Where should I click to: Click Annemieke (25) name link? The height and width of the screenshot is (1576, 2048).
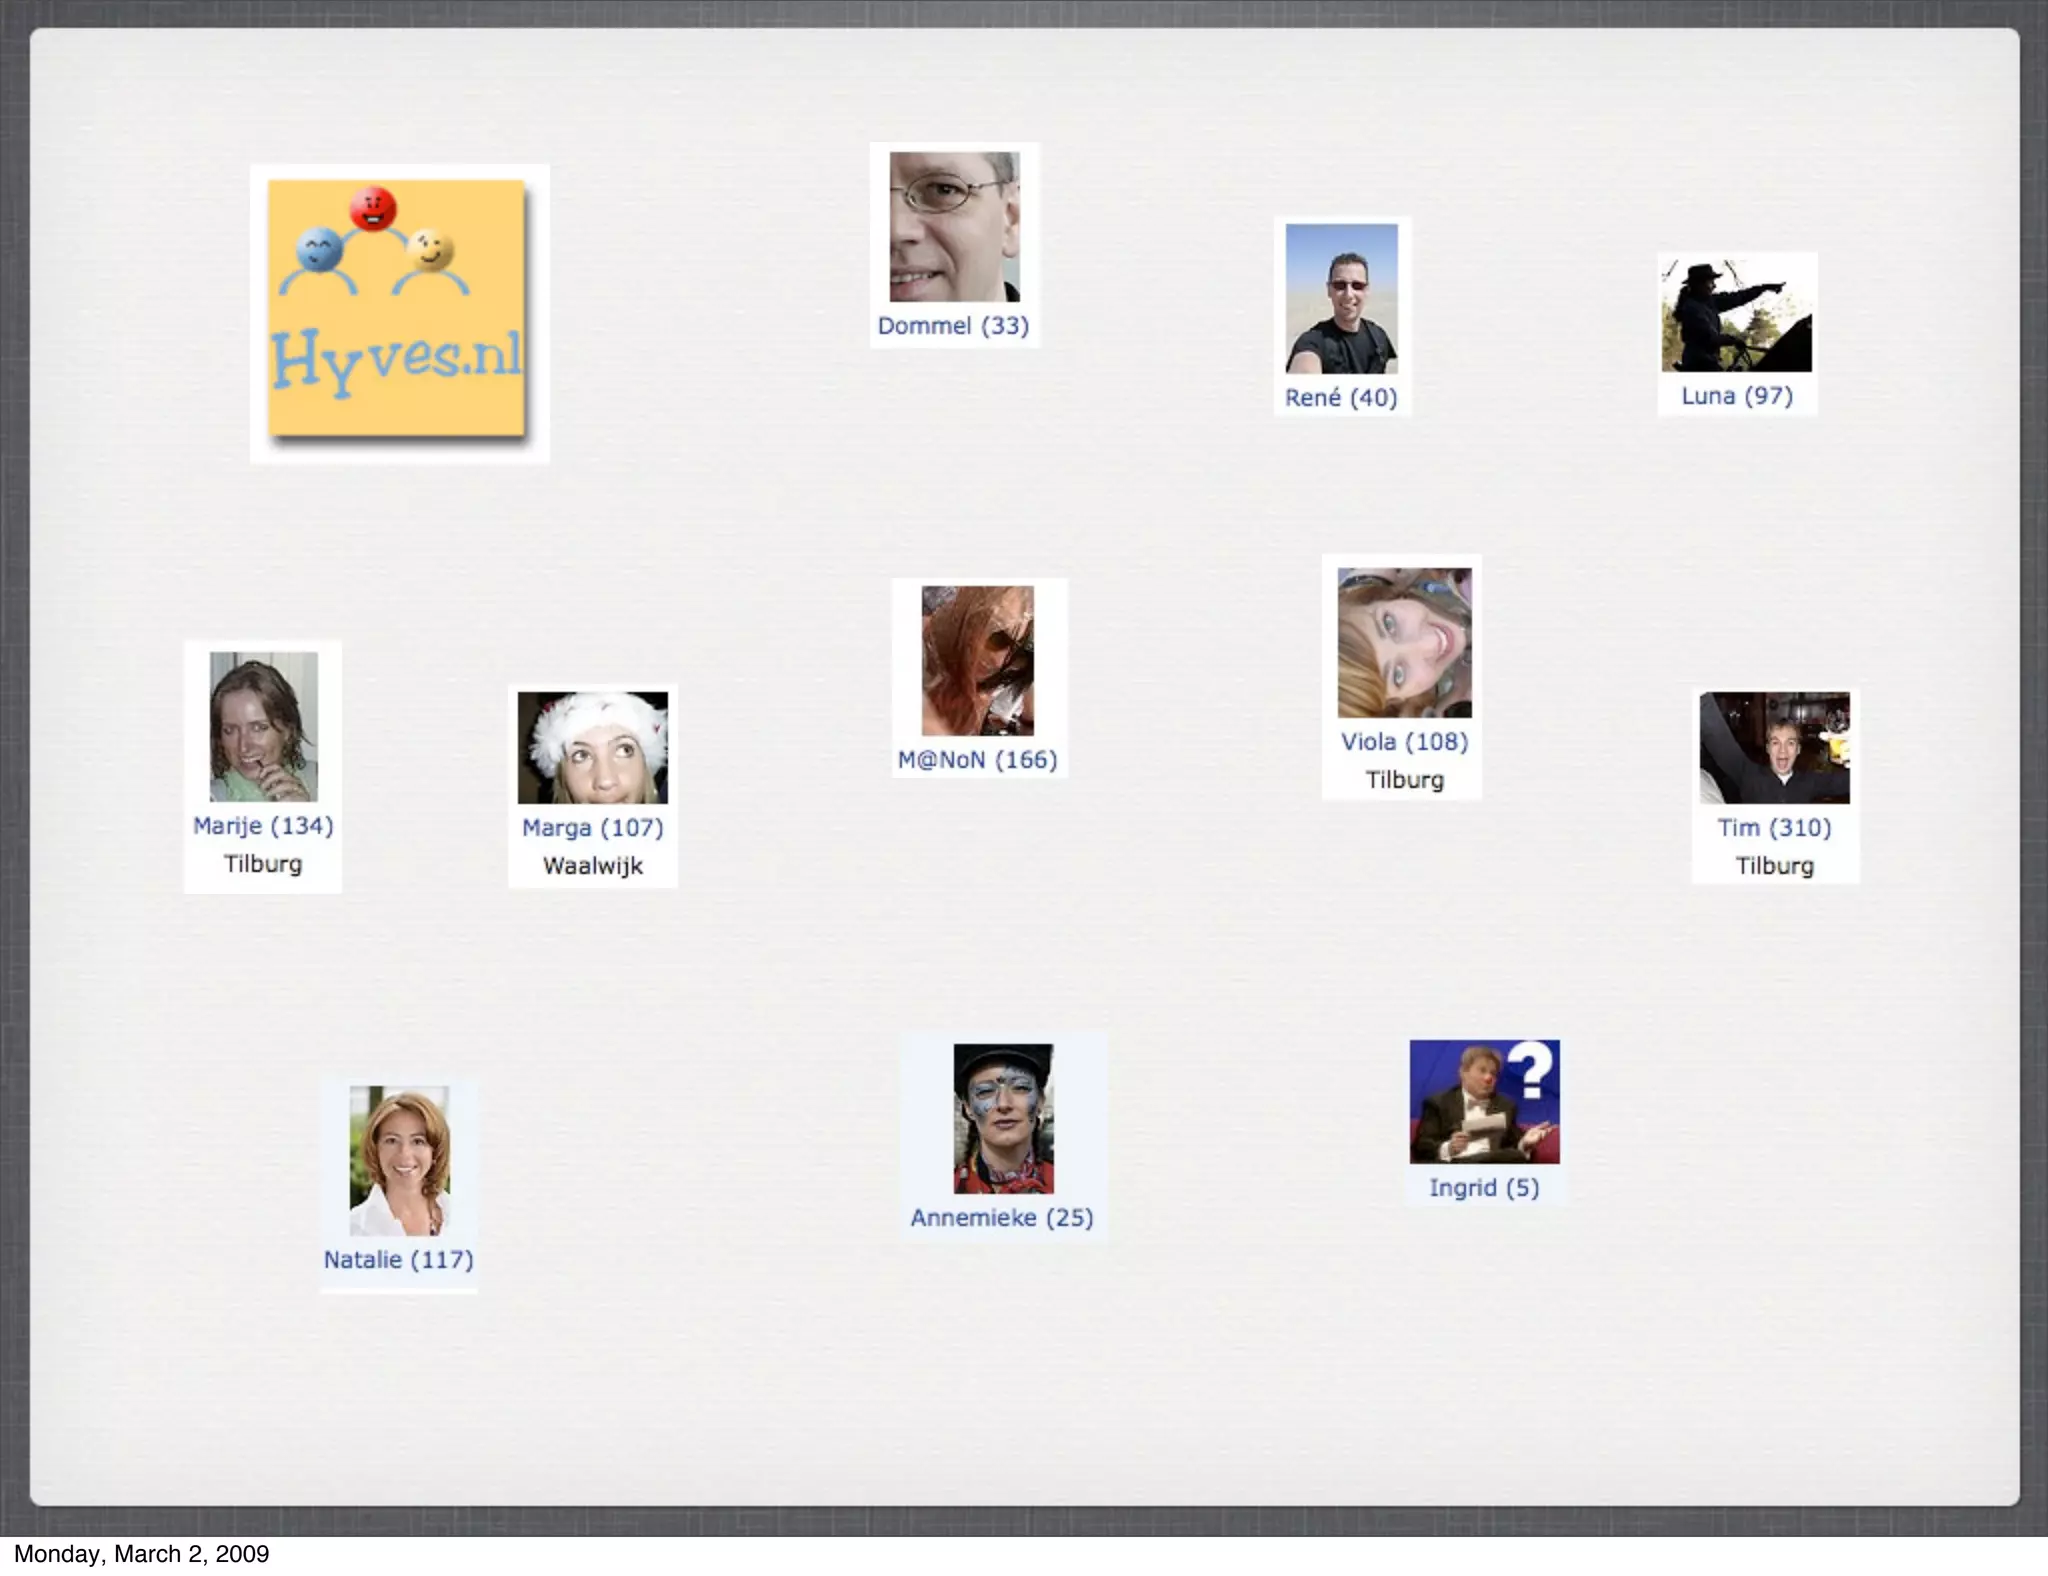1001,1218
